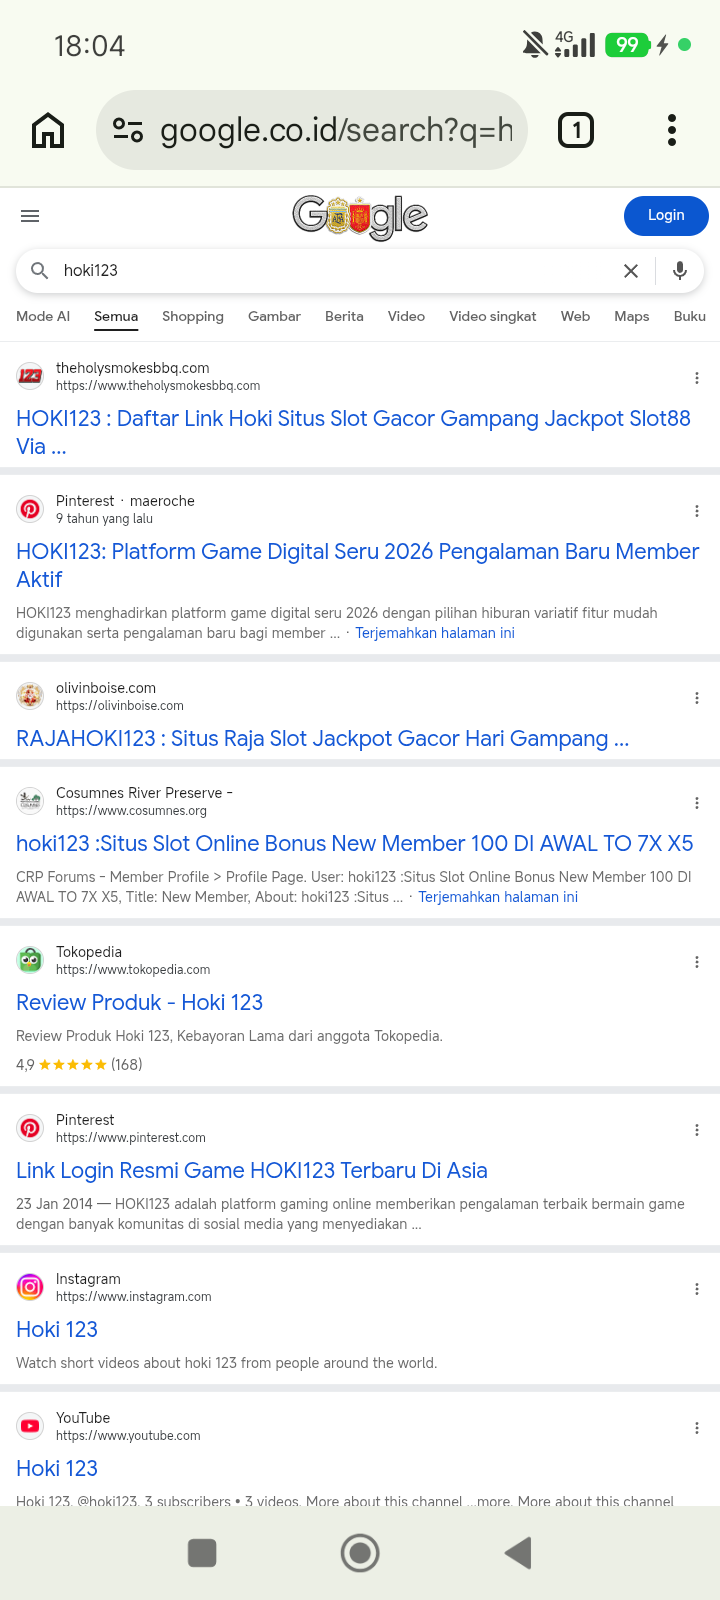Tap Android home circle button
Viewport: 720px width, 1600px height.
(360, 1553)
